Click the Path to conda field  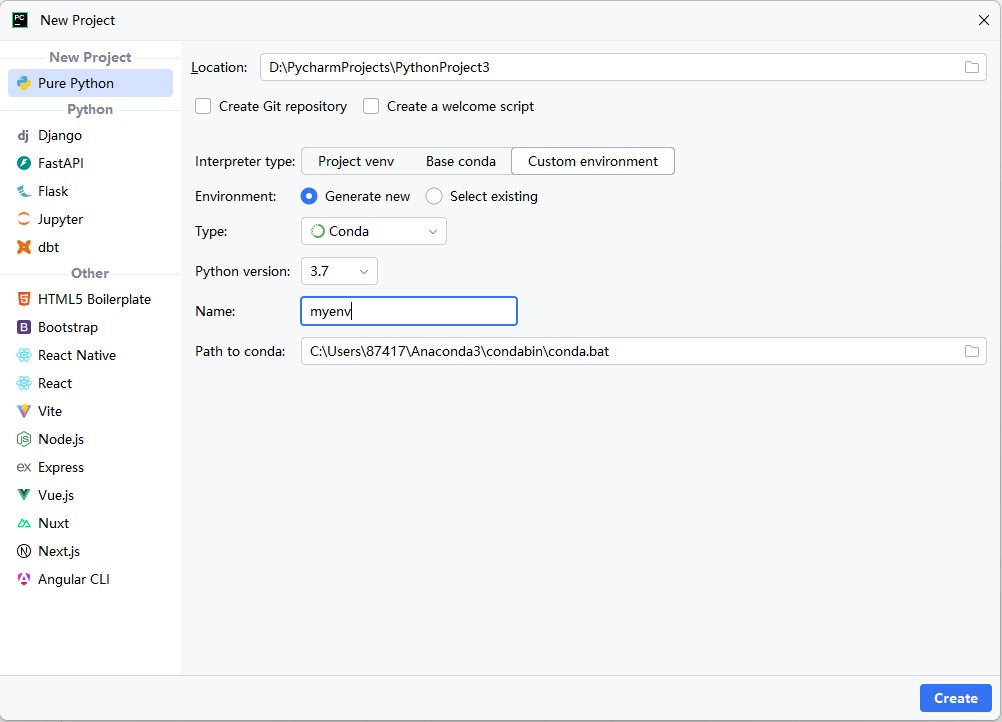click(x=644, y=351)
